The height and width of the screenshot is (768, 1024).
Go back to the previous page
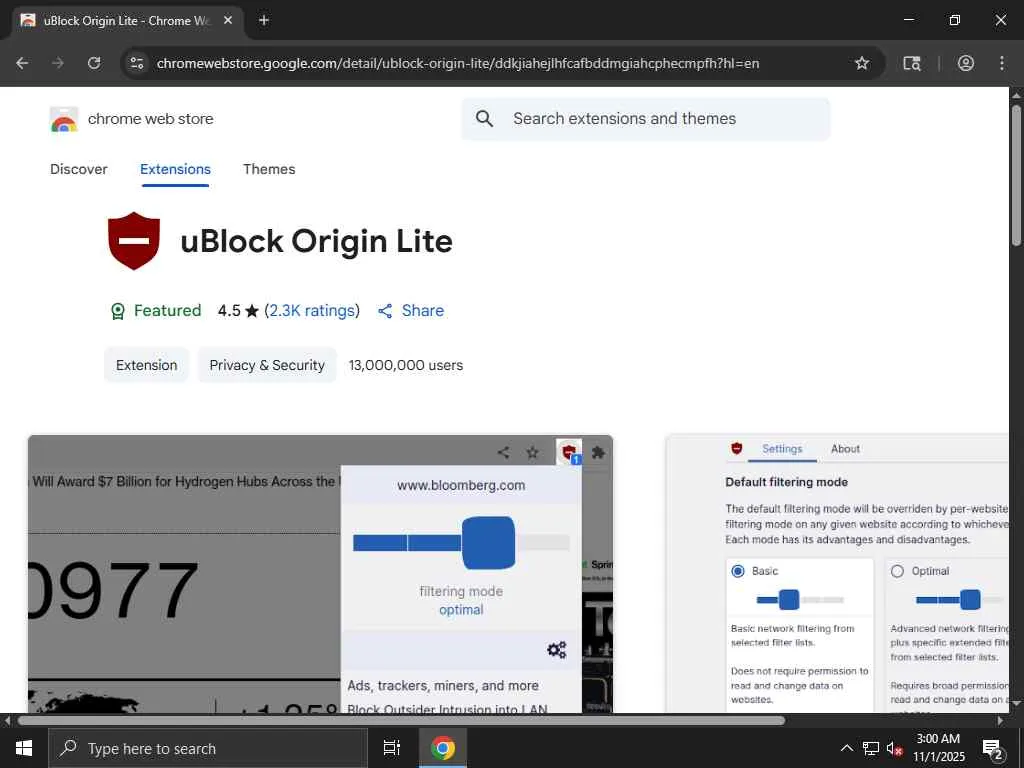(22, 63)
